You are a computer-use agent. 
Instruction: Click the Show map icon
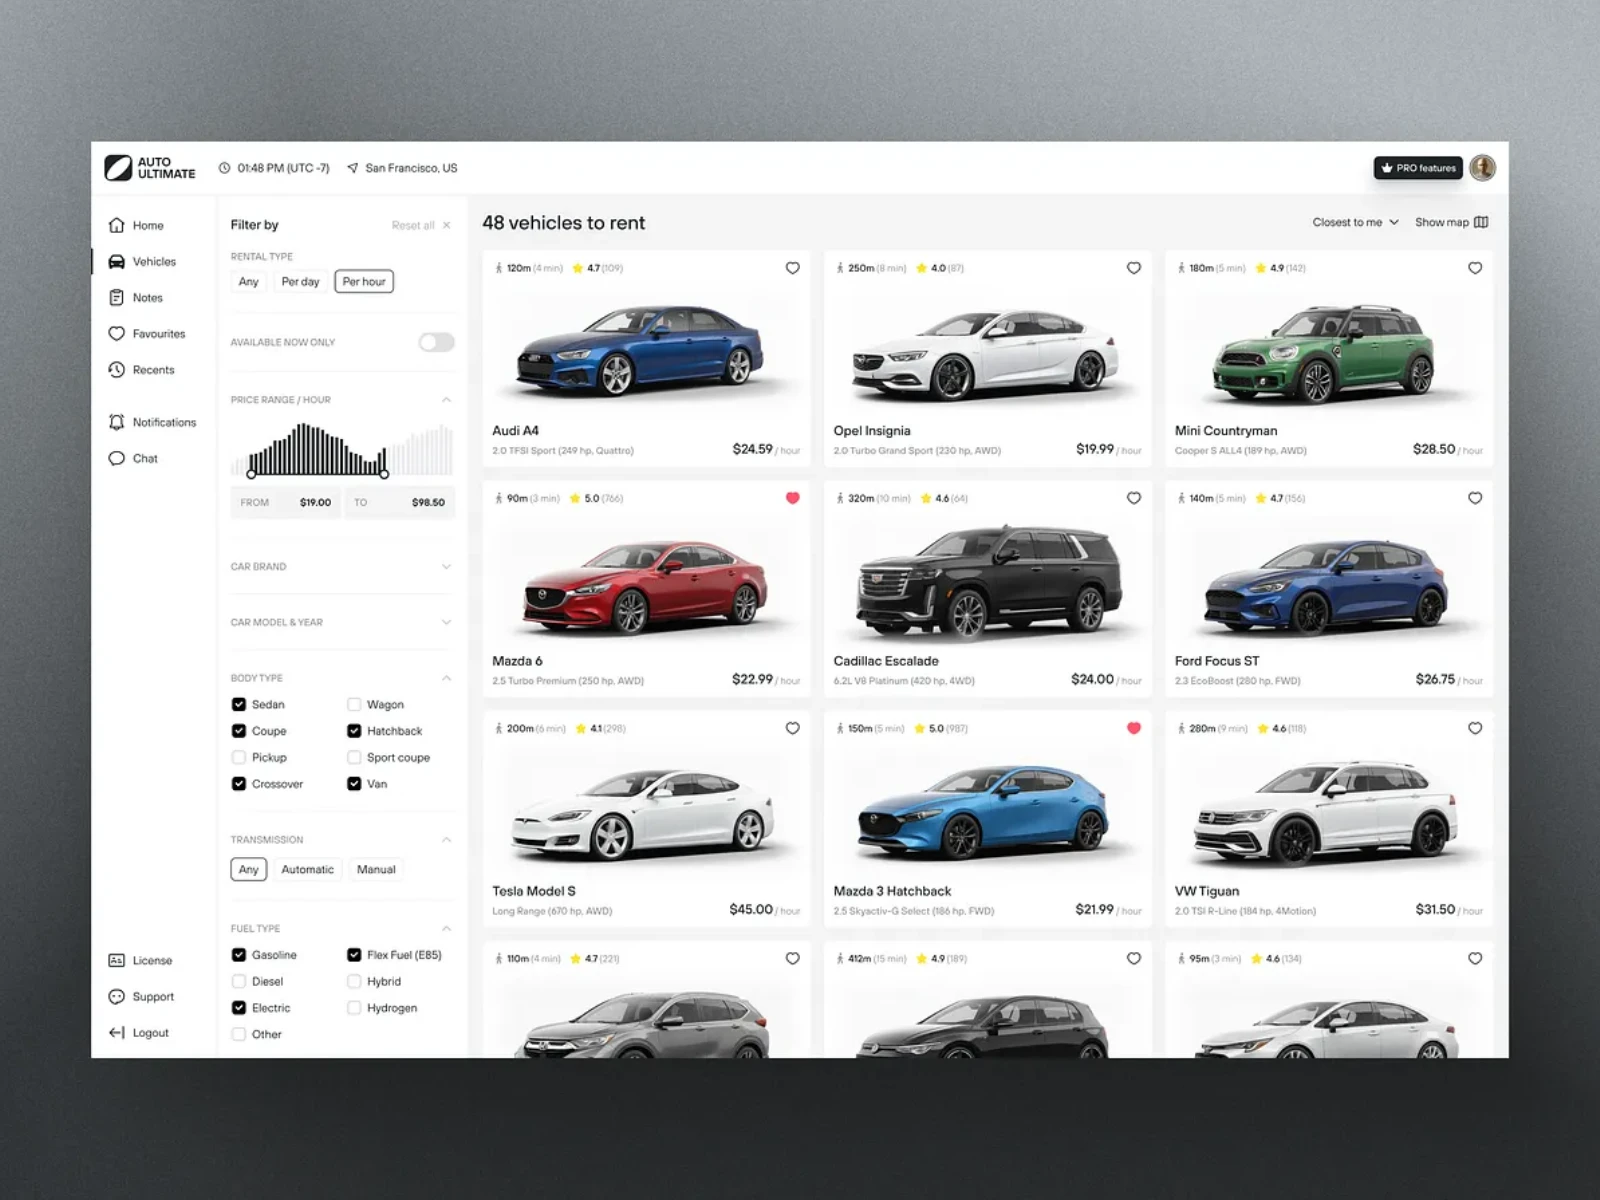(x=1481, y=222)
